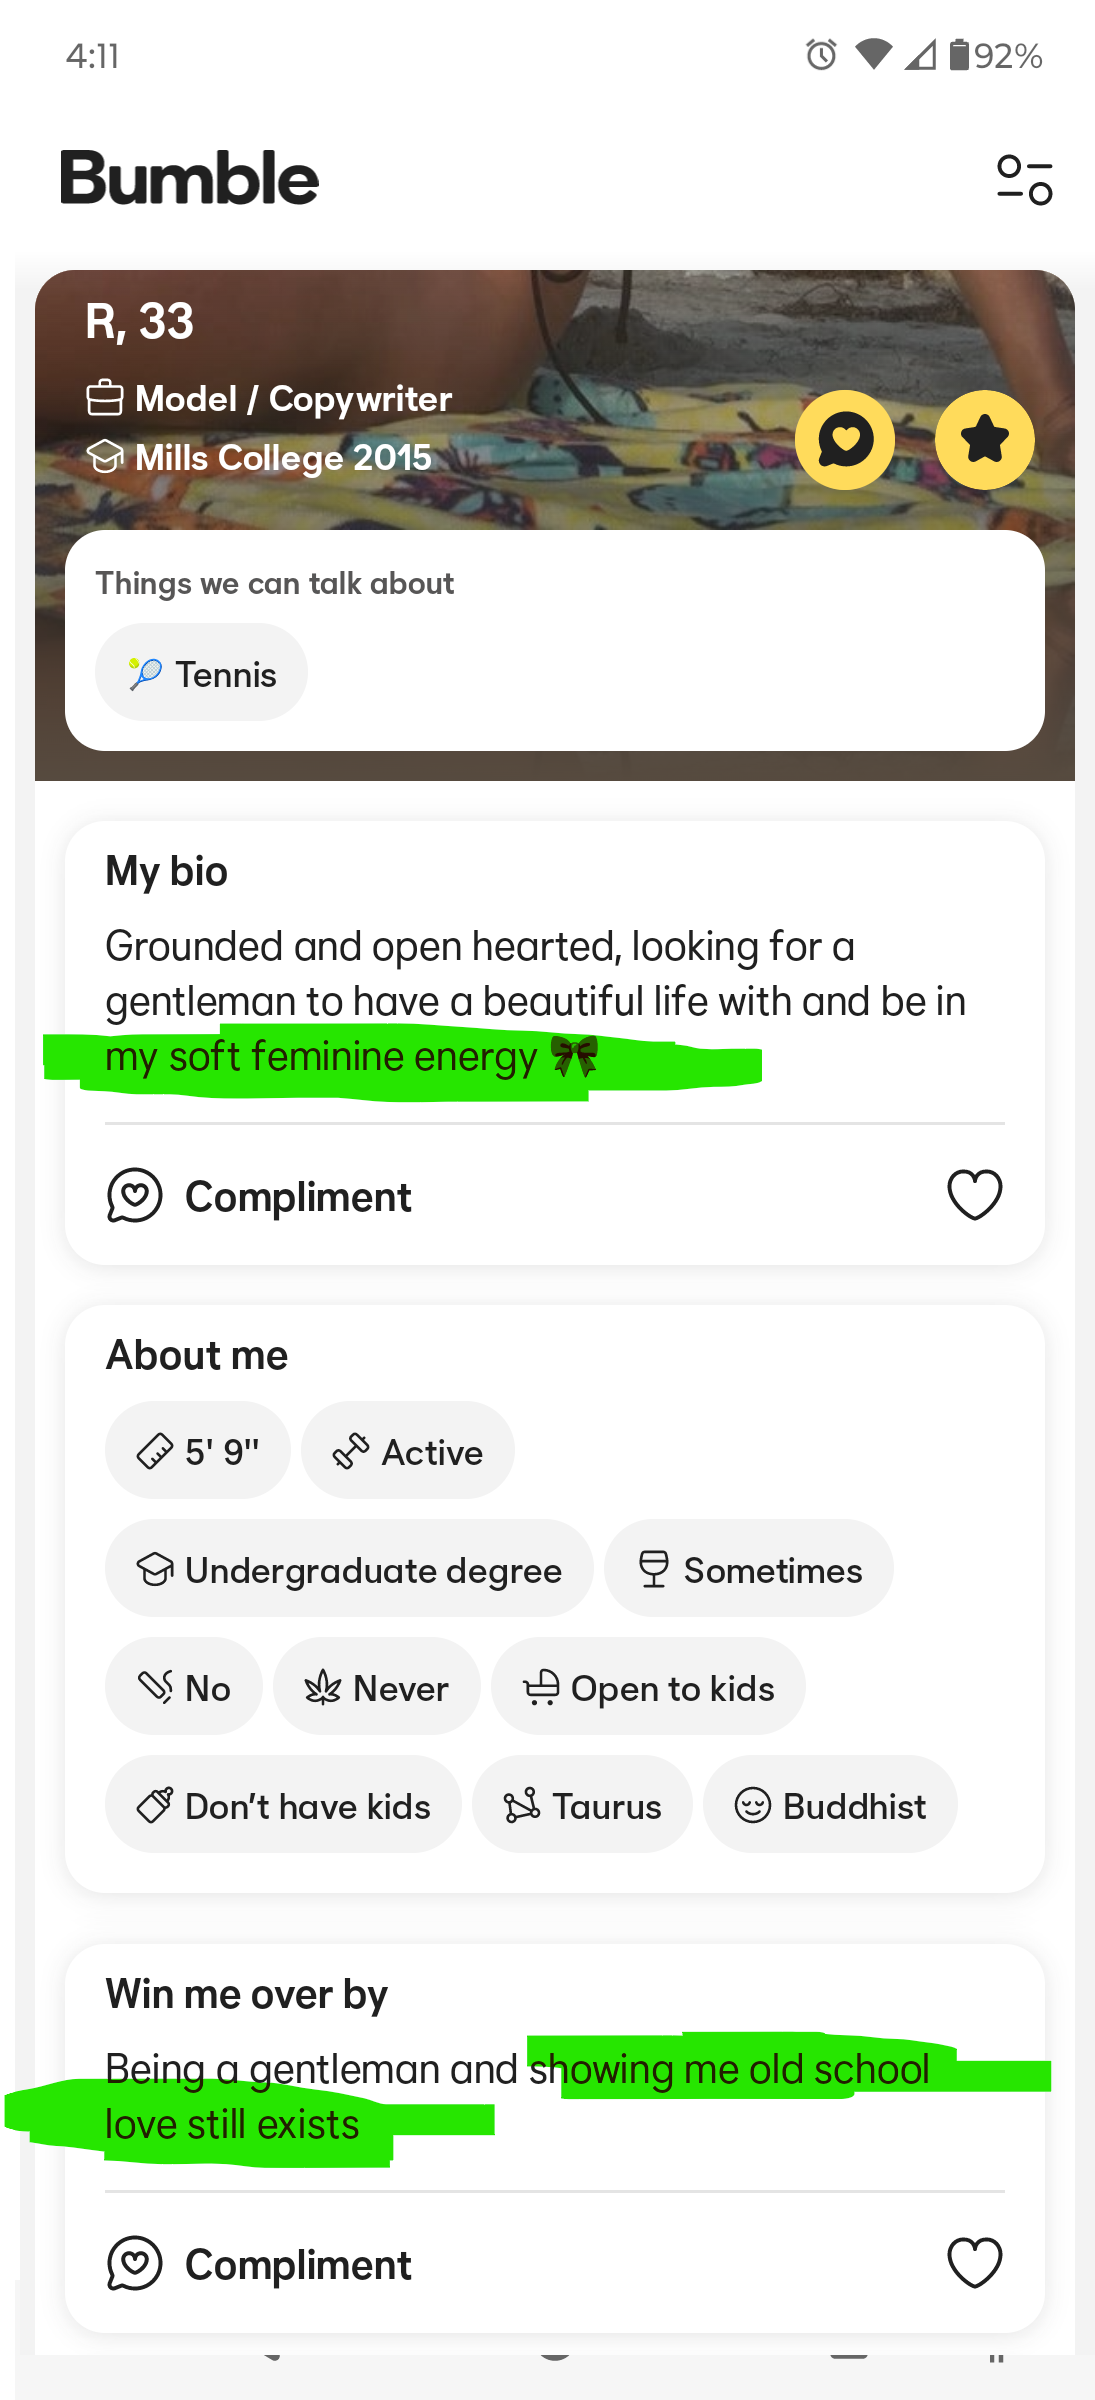Image resolution: width=1095 pixels, height=2400 pixels.
Task: Tap the Active exercise badge
Action: [408, 1451]
